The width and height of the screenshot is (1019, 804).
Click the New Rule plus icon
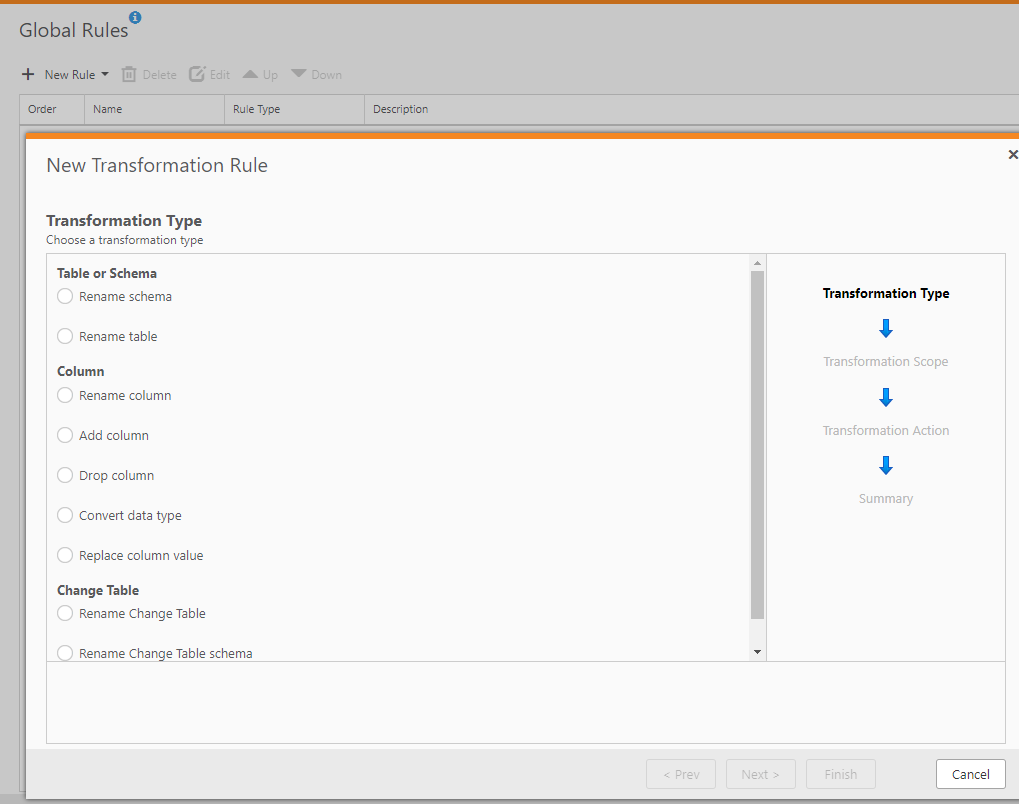click(x=28, y=75)
